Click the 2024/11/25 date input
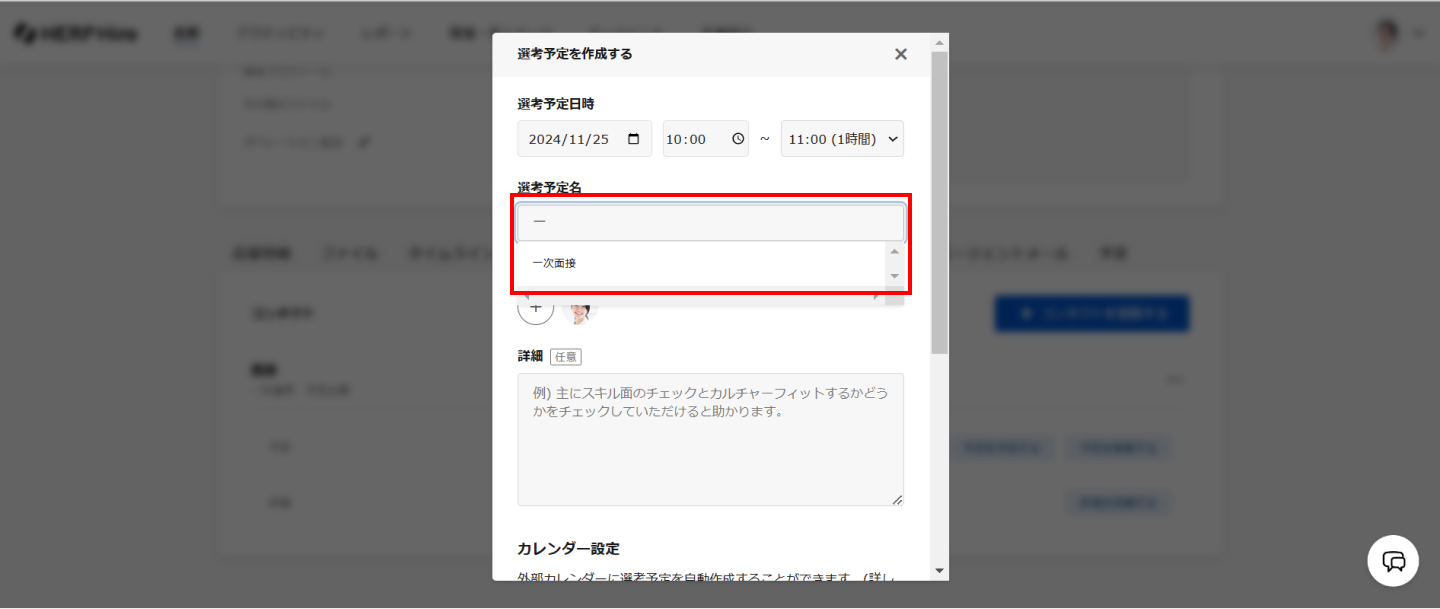Image resolution: width=1440 pixels, height=609 pixels. [x=584, y=139]
